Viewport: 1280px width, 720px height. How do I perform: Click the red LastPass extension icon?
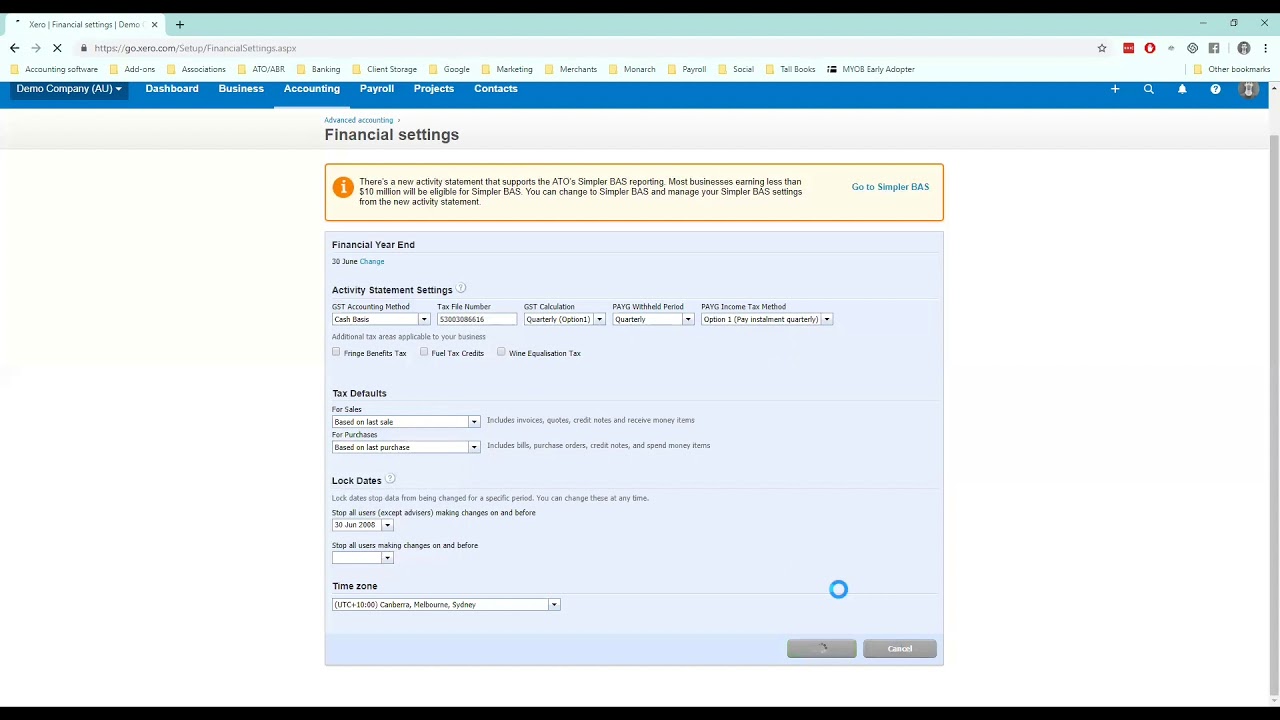pos(1129,48)
